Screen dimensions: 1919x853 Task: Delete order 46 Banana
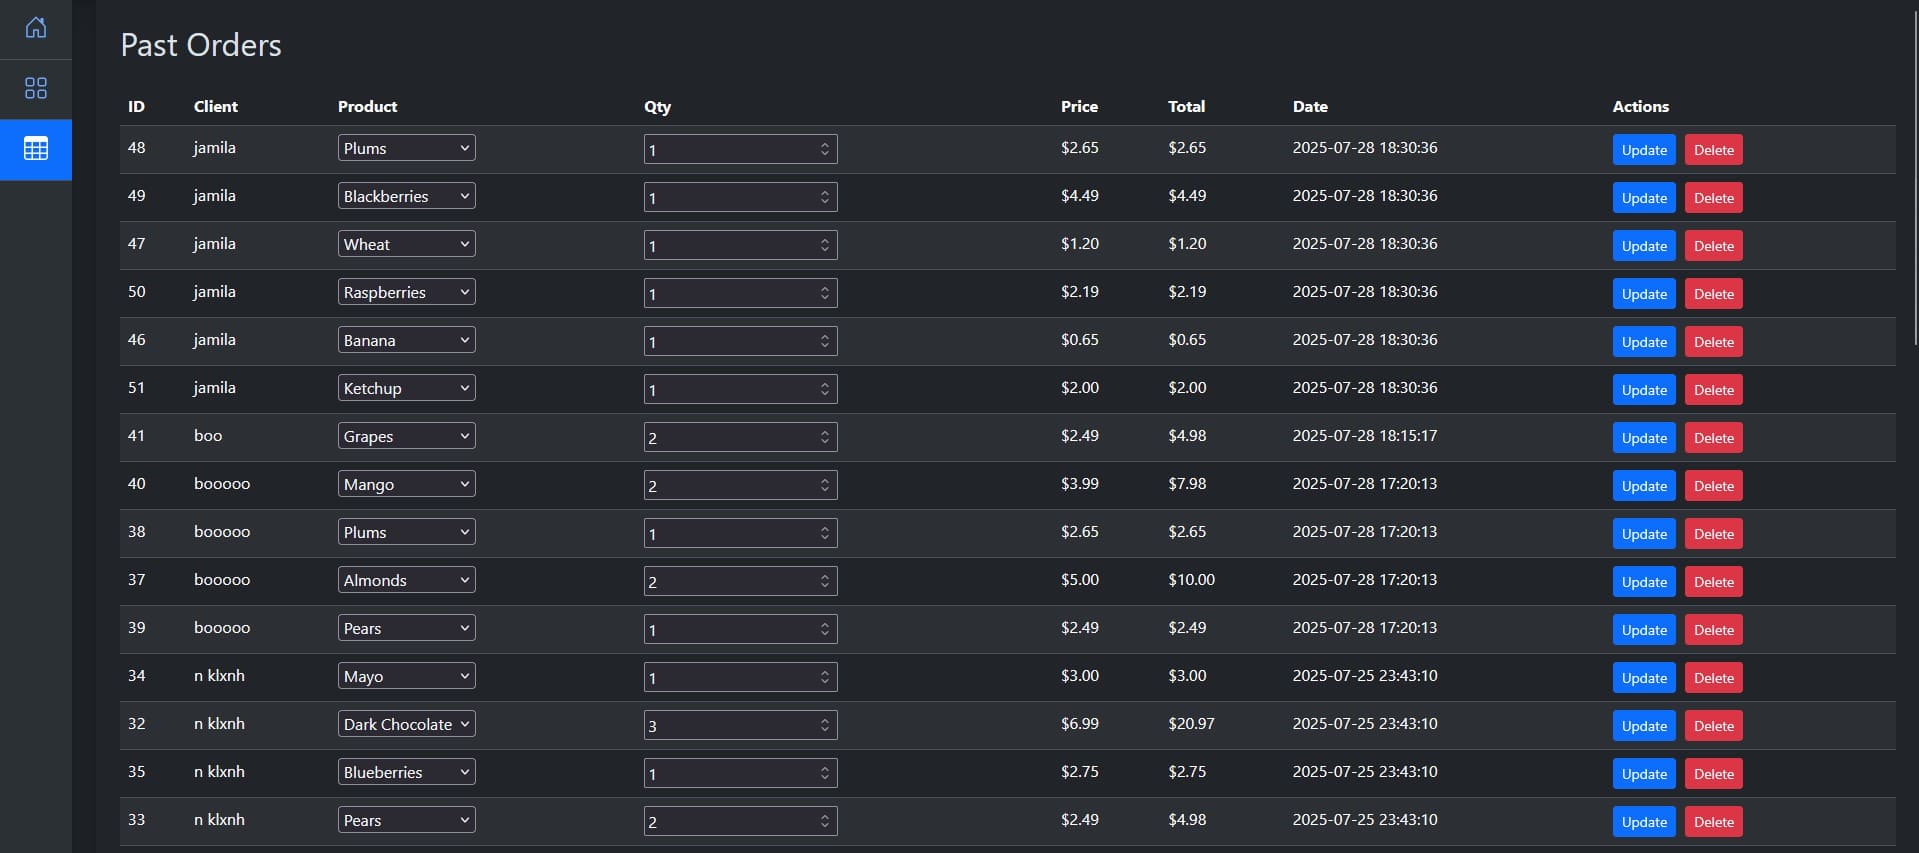coord(1713,342)
